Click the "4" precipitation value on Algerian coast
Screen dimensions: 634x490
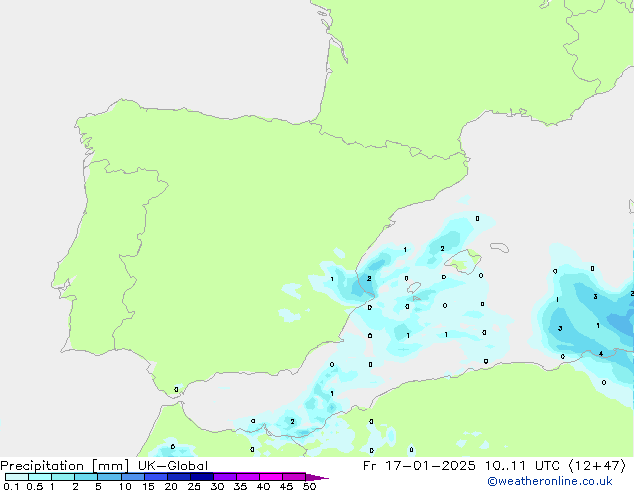pyautogui.click(x=601, y=354)
